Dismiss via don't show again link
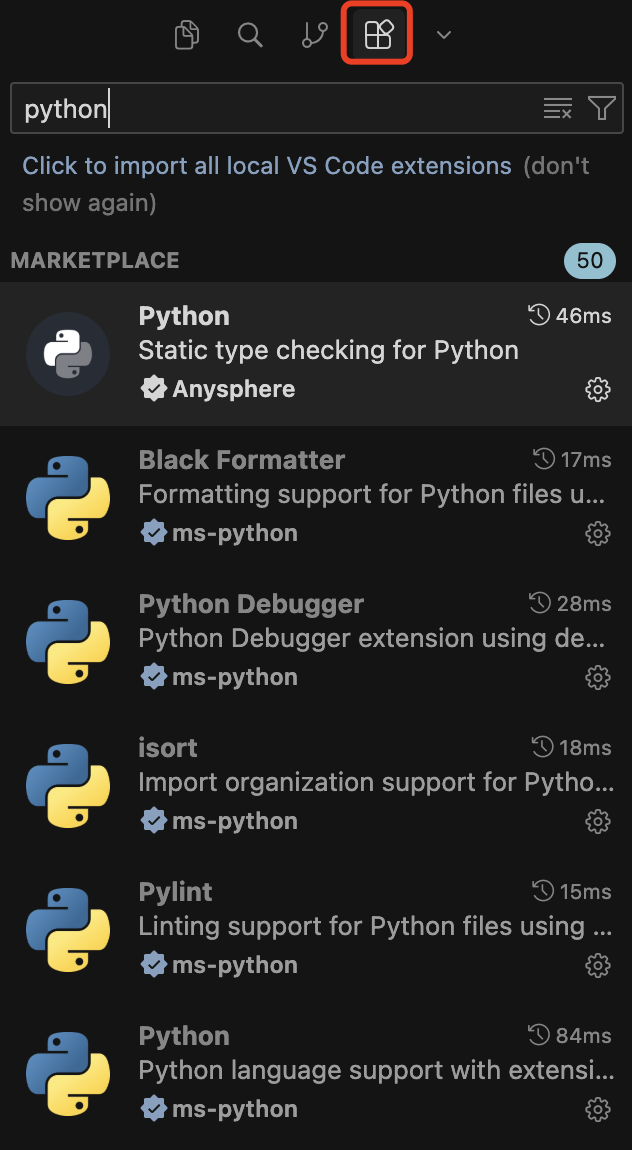Screen dimensions: 632x1150 [x=306, y=184]
